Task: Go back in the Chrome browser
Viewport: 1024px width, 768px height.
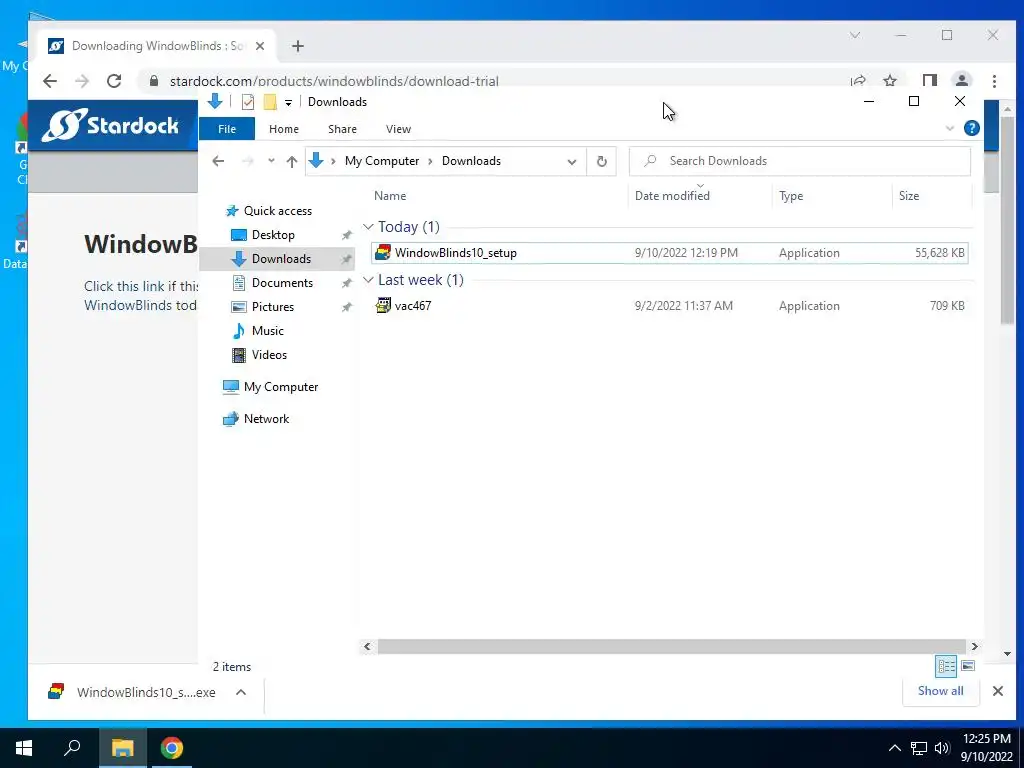Action: (x=50, y=81)
